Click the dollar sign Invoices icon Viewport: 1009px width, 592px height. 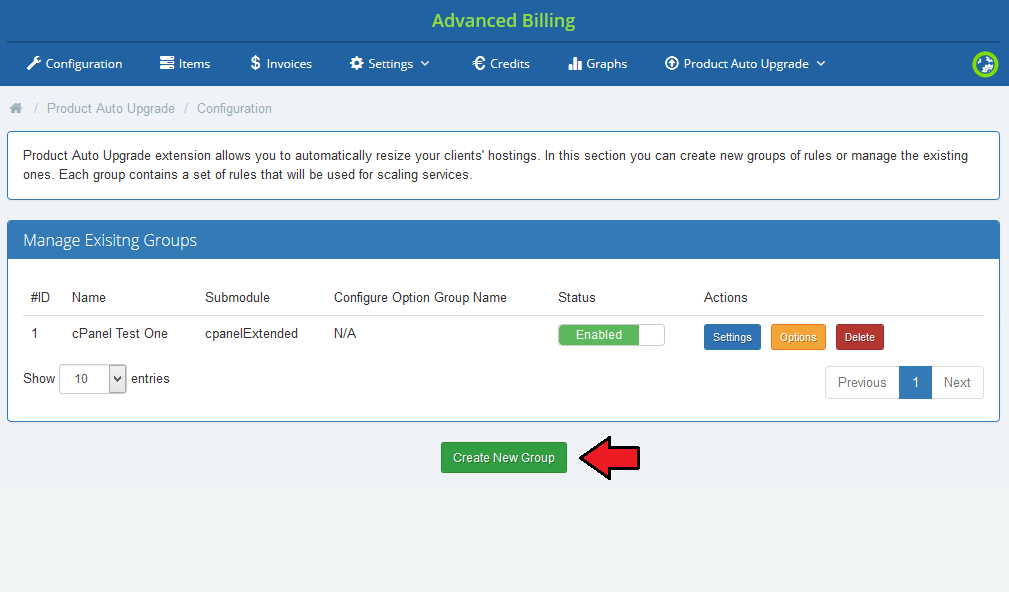point(255,63)
